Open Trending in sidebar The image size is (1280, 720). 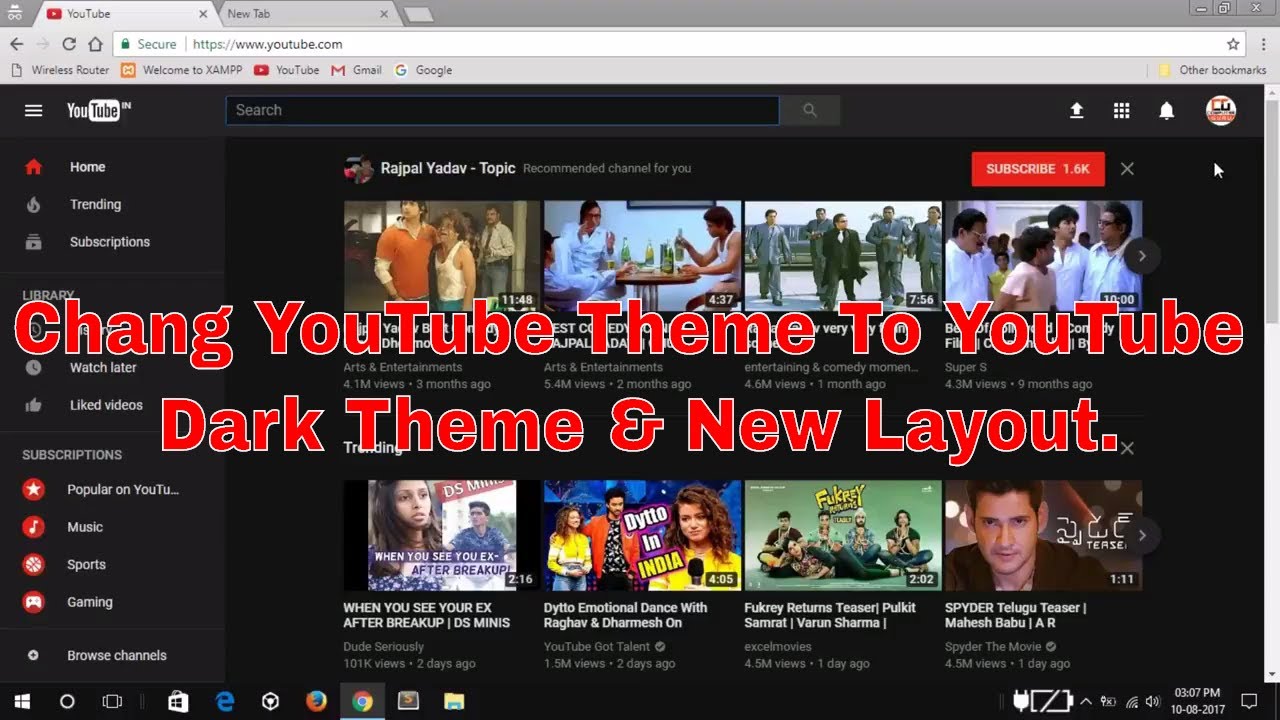pos(112,204)
